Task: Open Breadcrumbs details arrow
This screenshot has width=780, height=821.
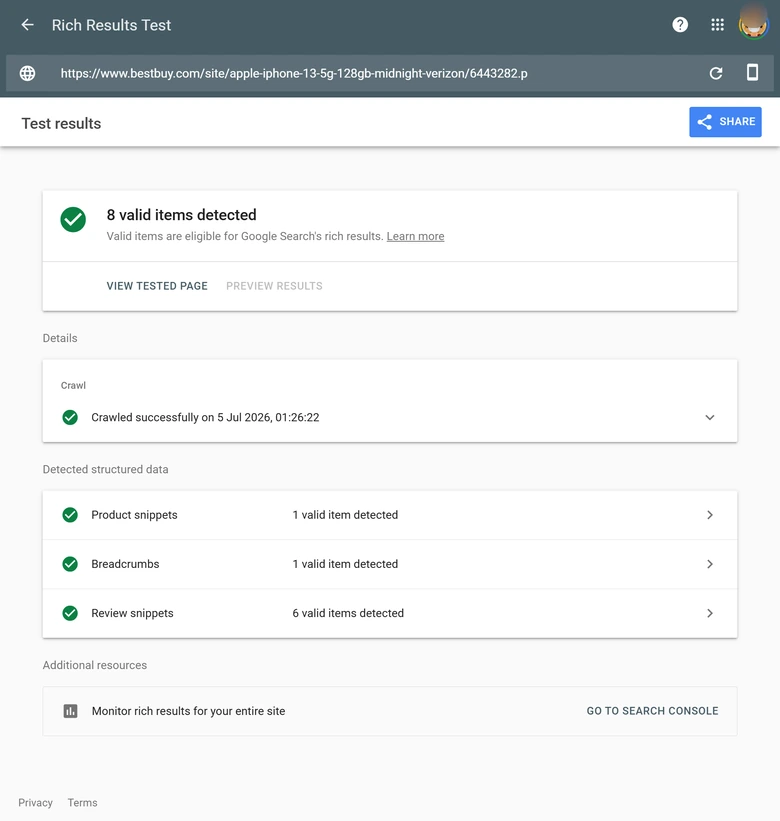Action: coord(710,564)
